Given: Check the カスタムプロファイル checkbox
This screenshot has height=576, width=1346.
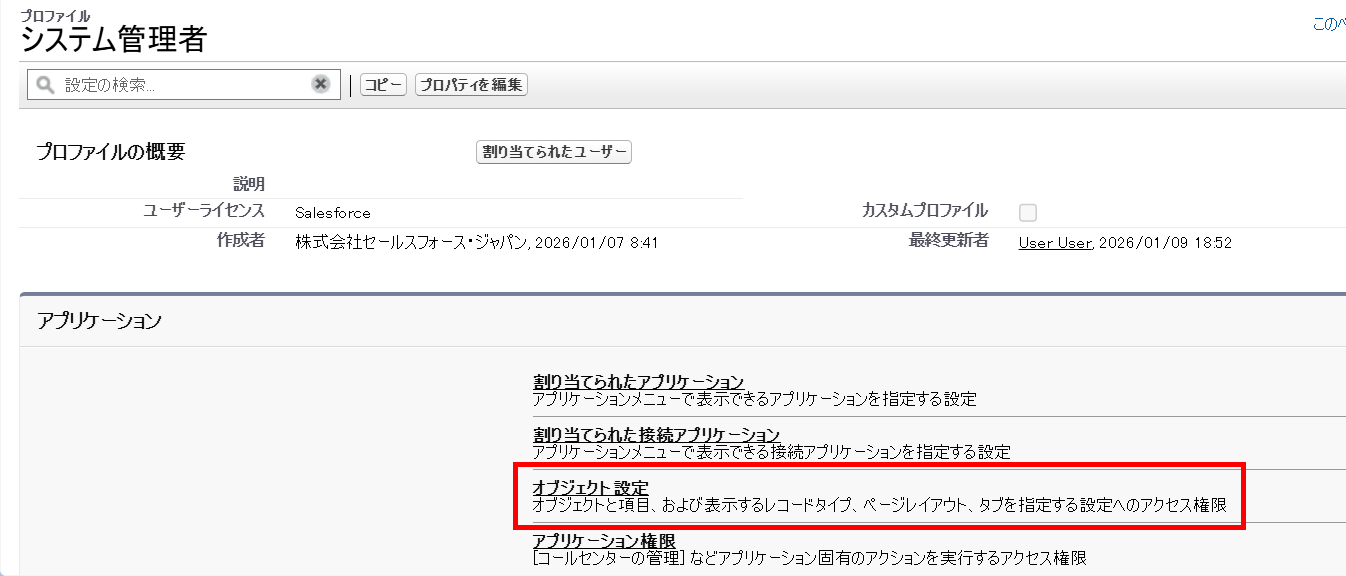Looking at the screenshot, I should coord(1028,212).
